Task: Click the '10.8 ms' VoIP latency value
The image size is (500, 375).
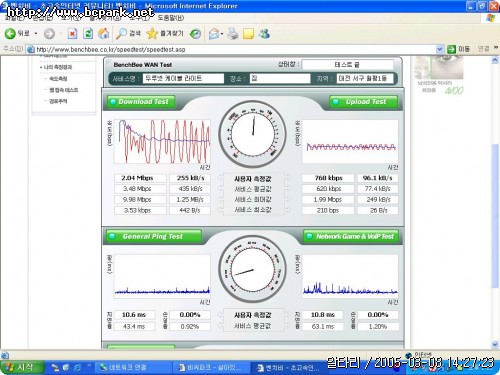Action: pos(322,315)
